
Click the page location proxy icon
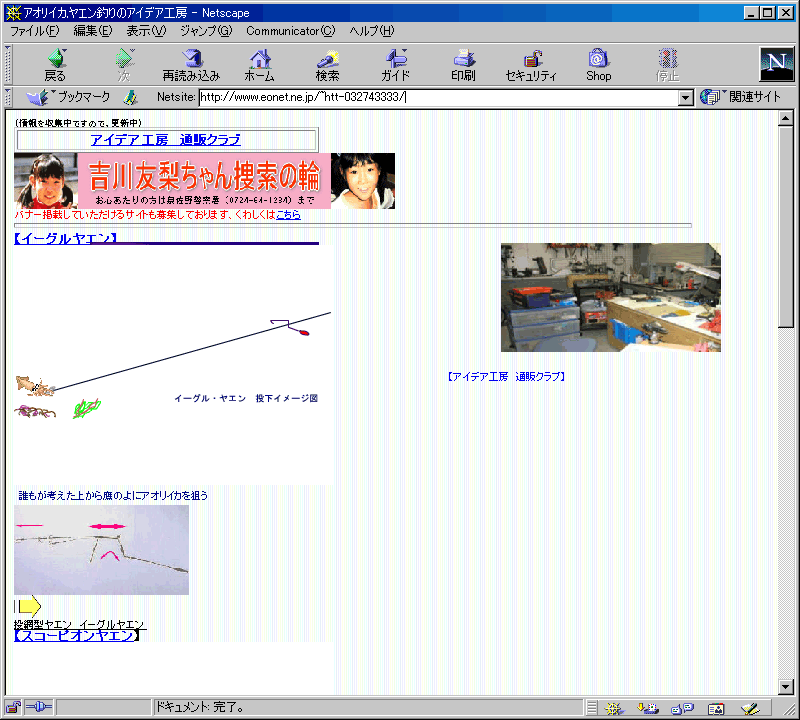click(131, 97)
